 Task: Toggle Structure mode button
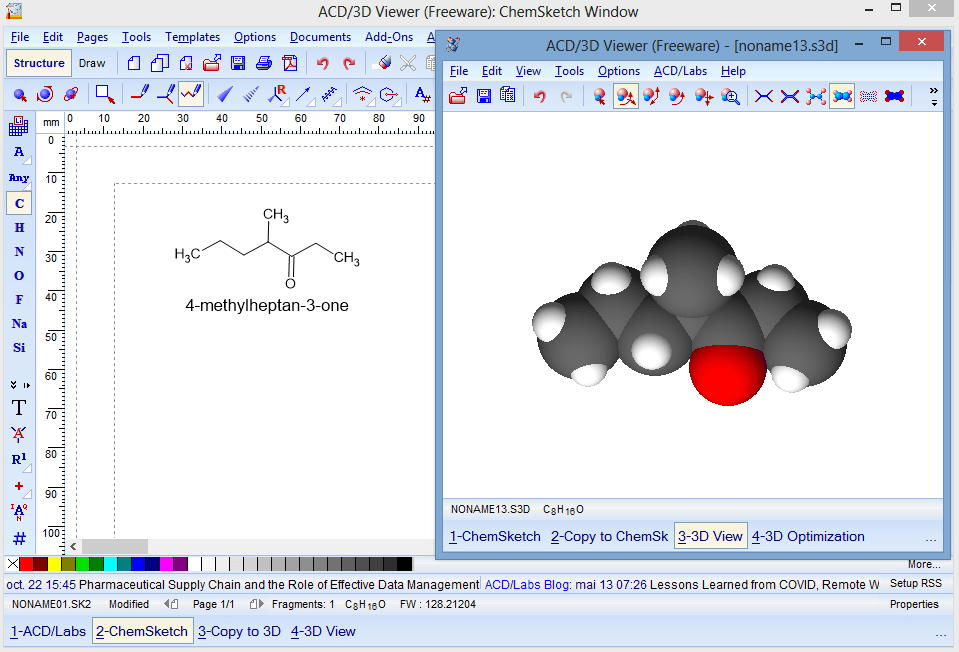coord(39,63)
